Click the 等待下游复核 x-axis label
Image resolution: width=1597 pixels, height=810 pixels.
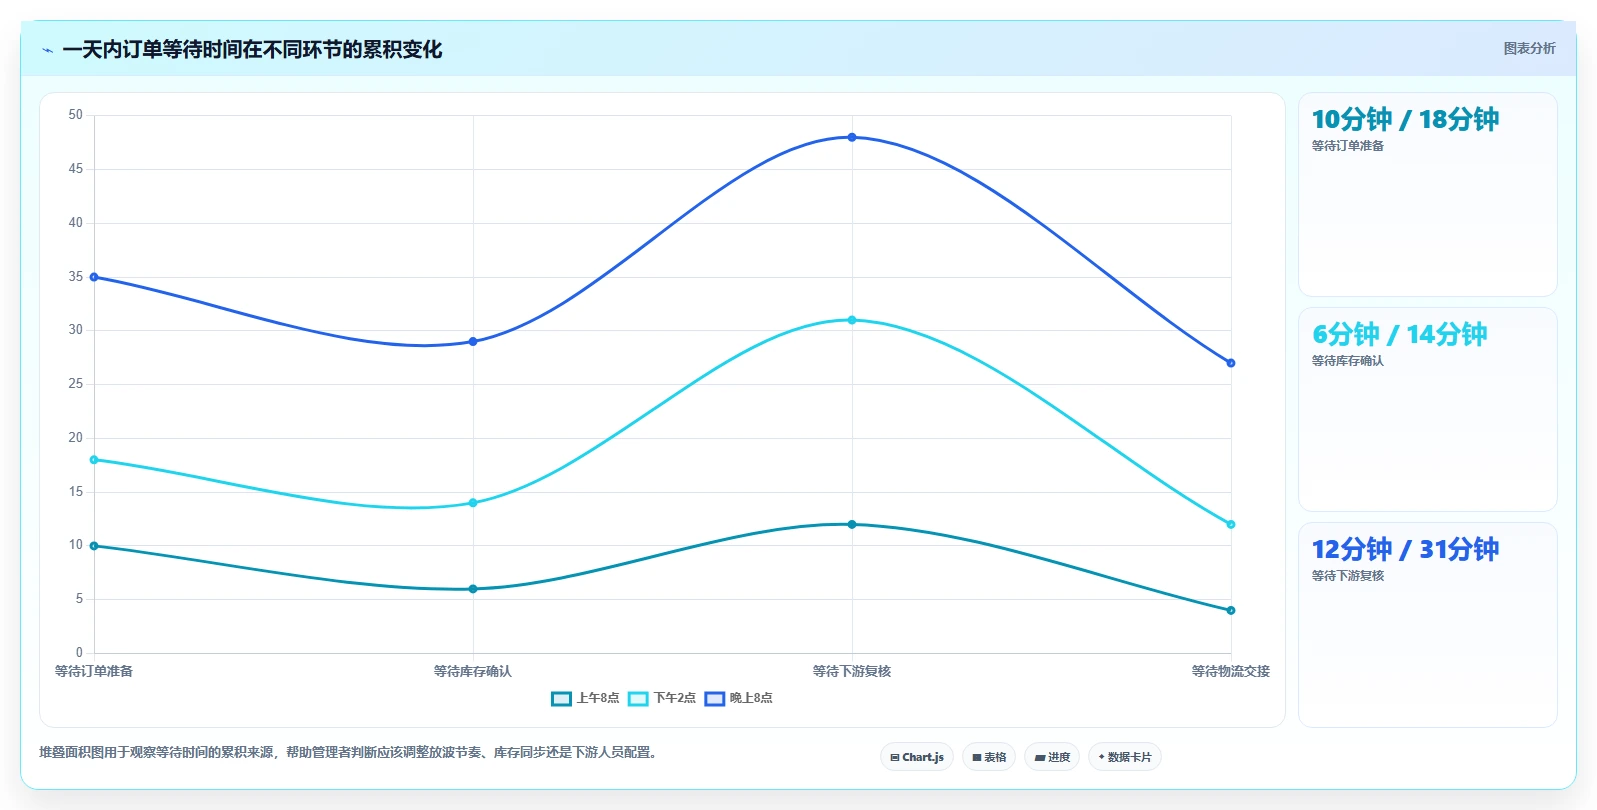click(852, 671)
